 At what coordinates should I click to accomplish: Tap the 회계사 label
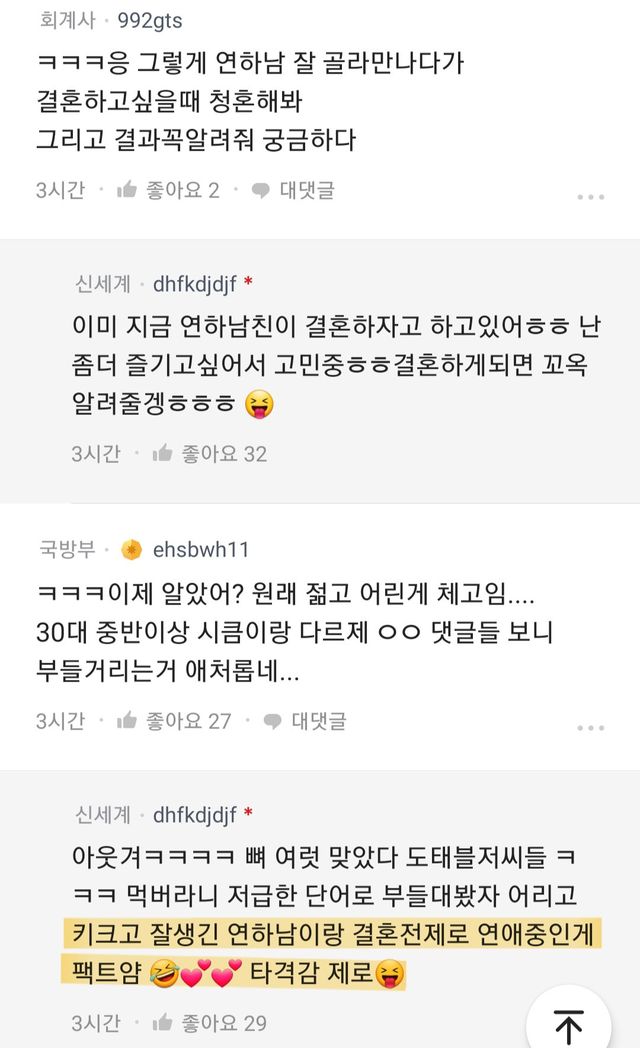pos(67,20)
